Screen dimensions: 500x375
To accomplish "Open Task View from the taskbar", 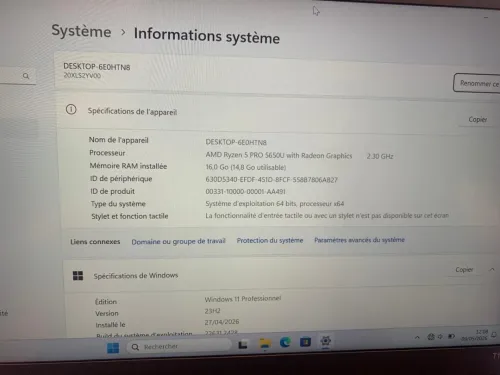I will (x=243, y=345).
